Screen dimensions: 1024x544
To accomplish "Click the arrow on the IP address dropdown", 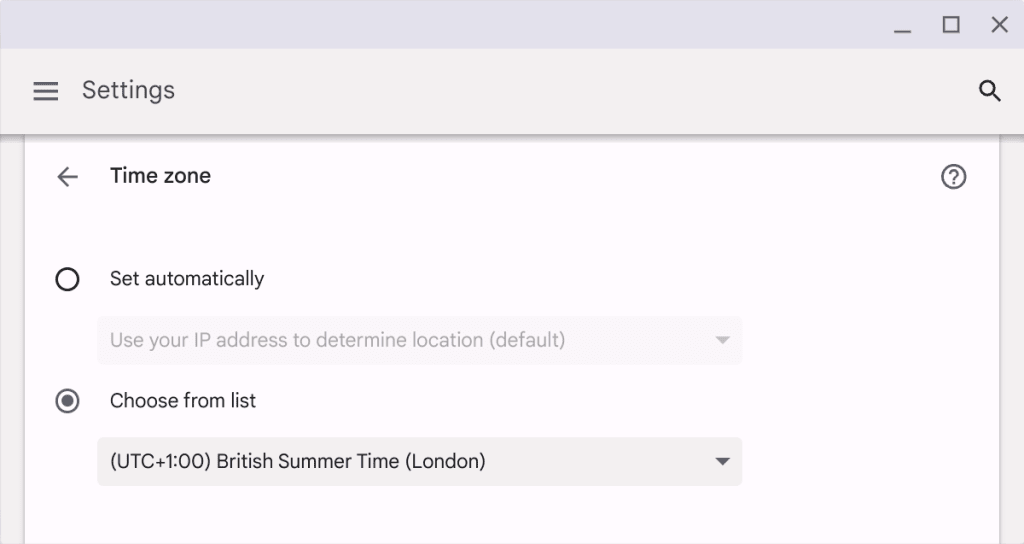I will pyautogui.click(x=722, y=340).
